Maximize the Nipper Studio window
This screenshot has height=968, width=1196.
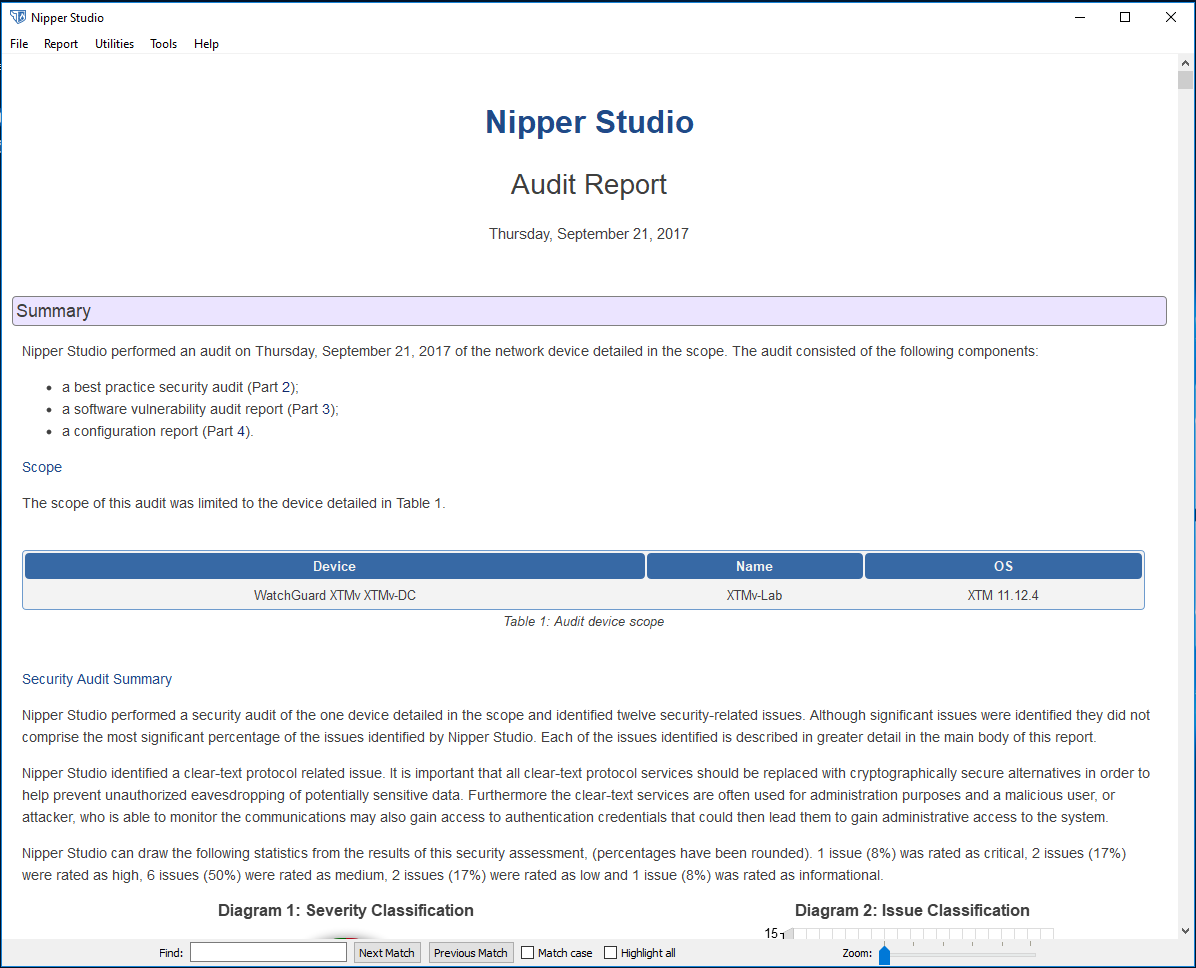pos(1125,17)
